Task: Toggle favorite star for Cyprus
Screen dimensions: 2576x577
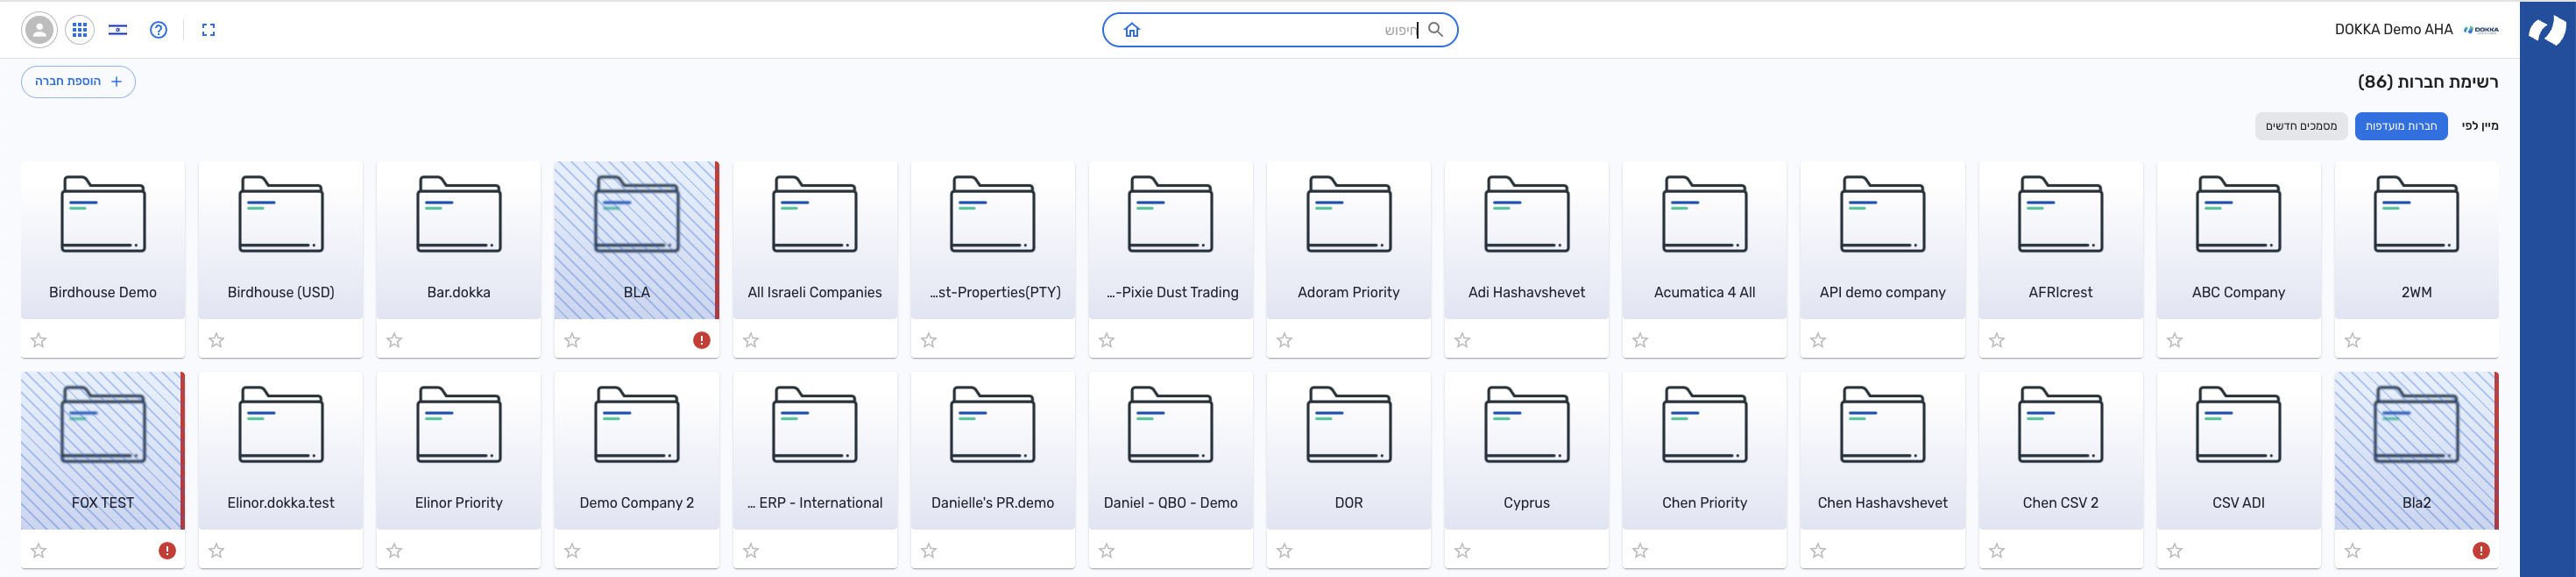Action: coord(1463,550)
